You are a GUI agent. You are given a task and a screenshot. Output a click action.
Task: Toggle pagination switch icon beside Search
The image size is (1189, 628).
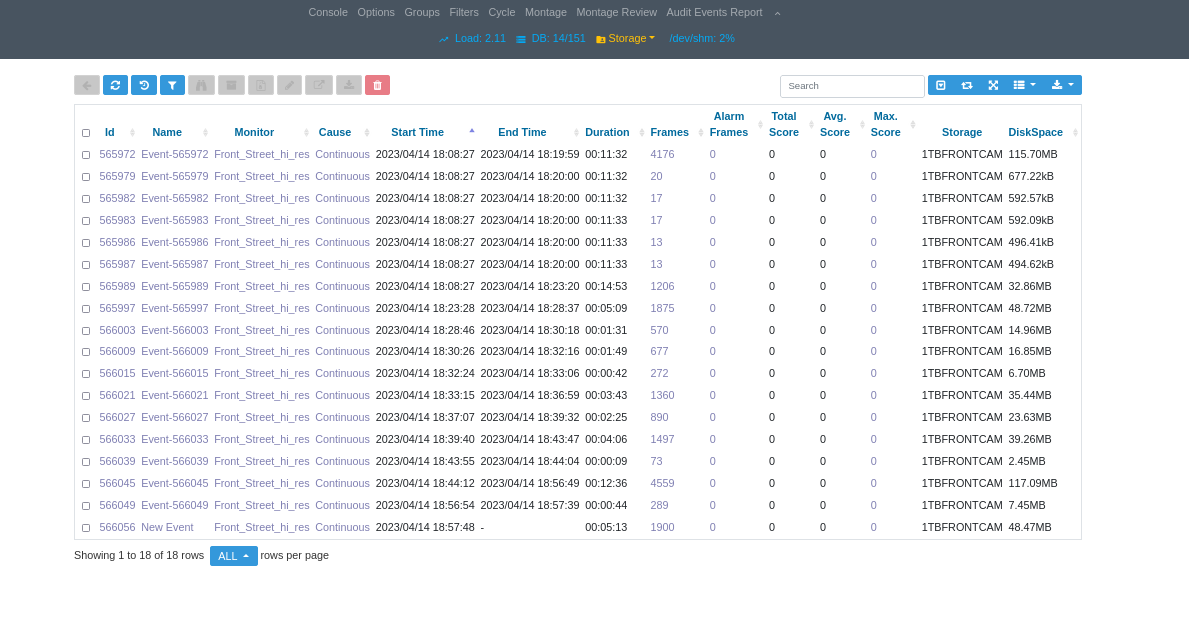941,85
